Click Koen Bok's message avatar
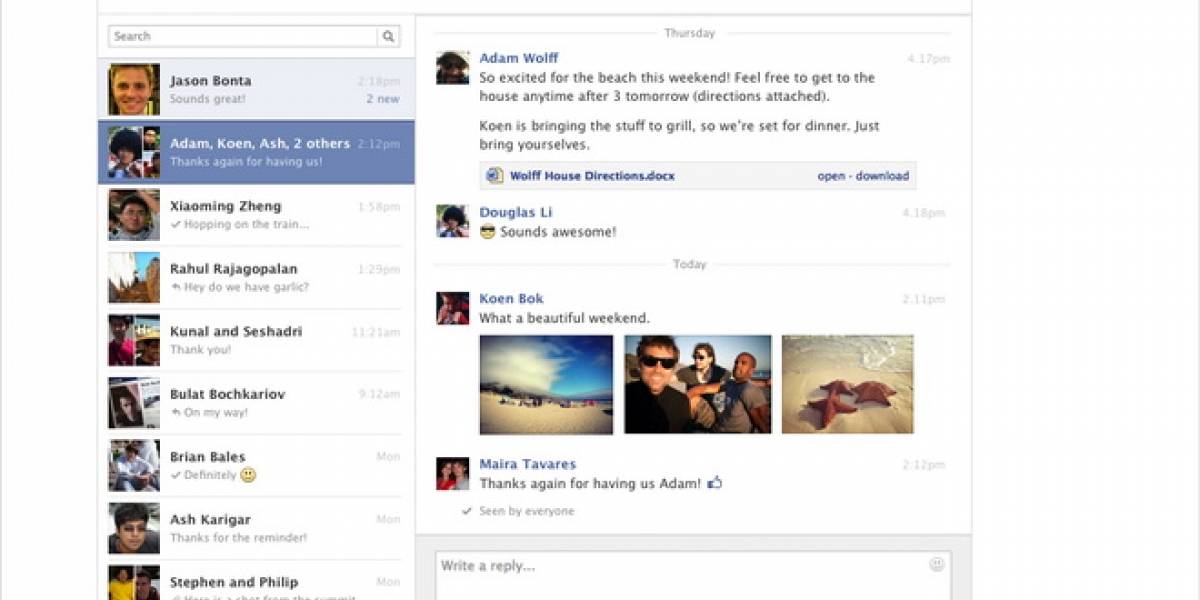The height and width of the screenshot is (600, 1200). coord(453,308)
